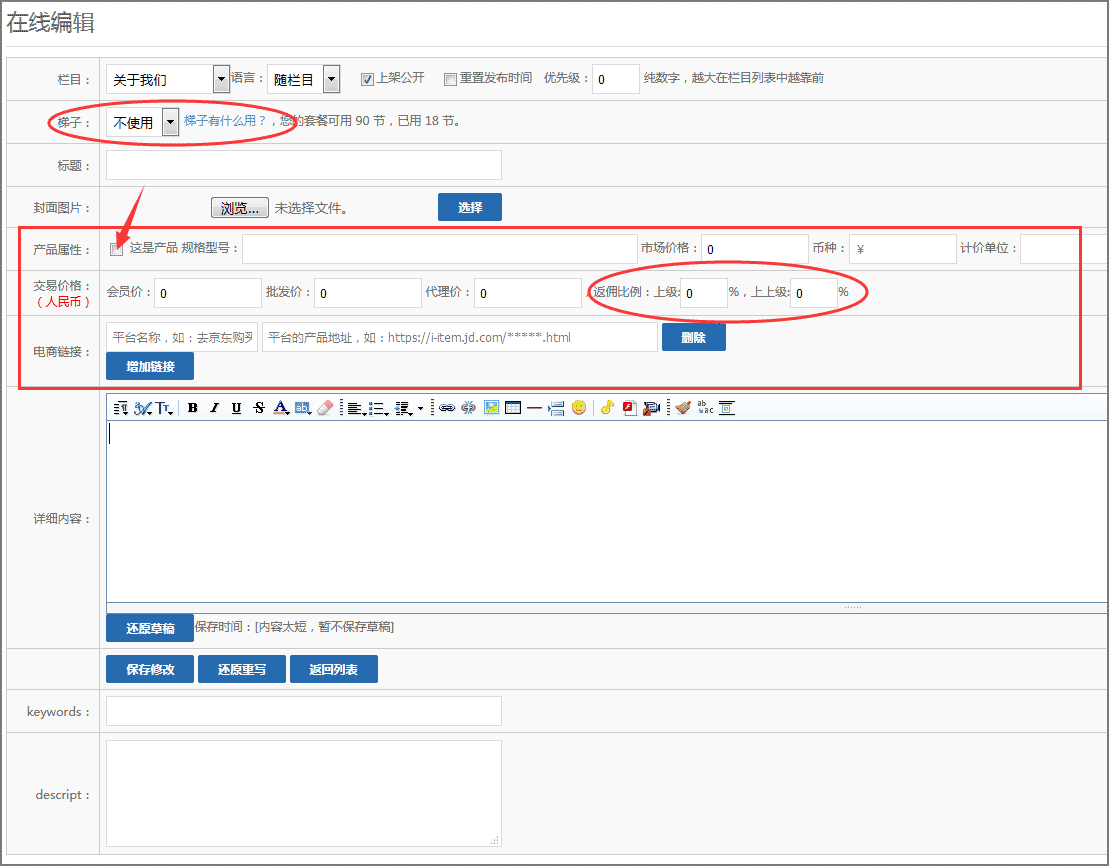Insert a table into the editor

(513, 408)
